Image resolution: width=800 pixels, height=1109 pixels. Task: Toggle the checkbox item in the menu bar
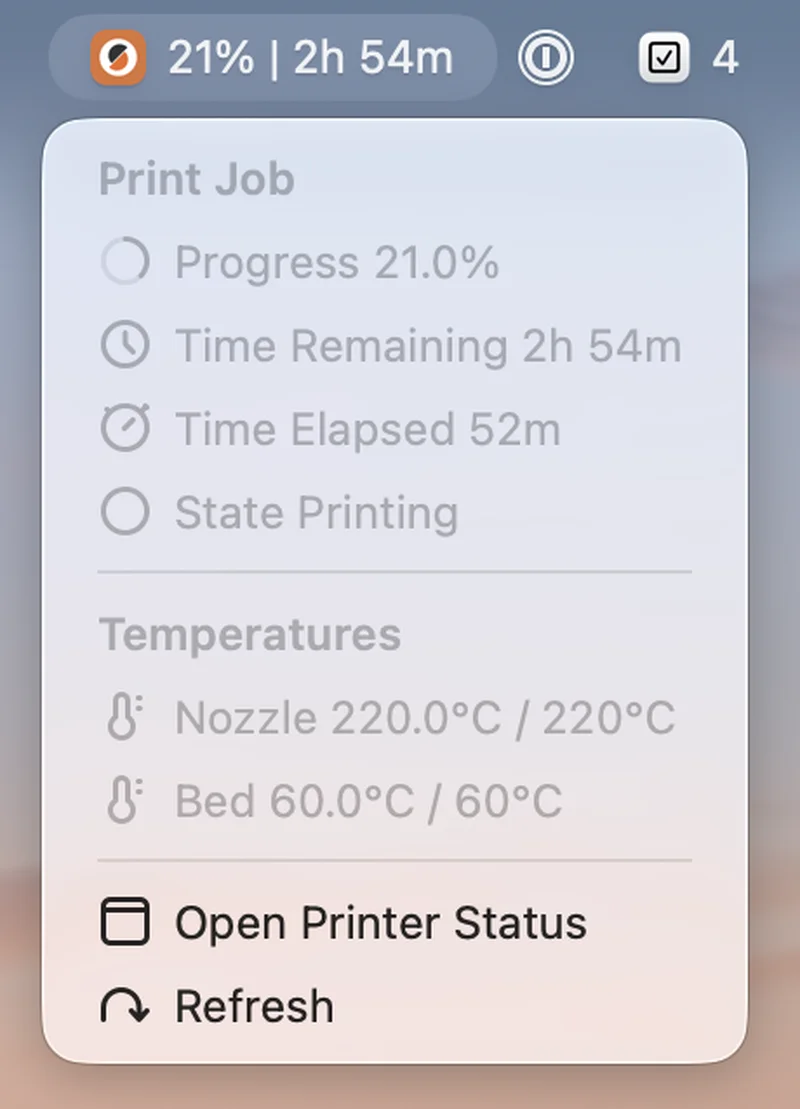click(664, 57)
